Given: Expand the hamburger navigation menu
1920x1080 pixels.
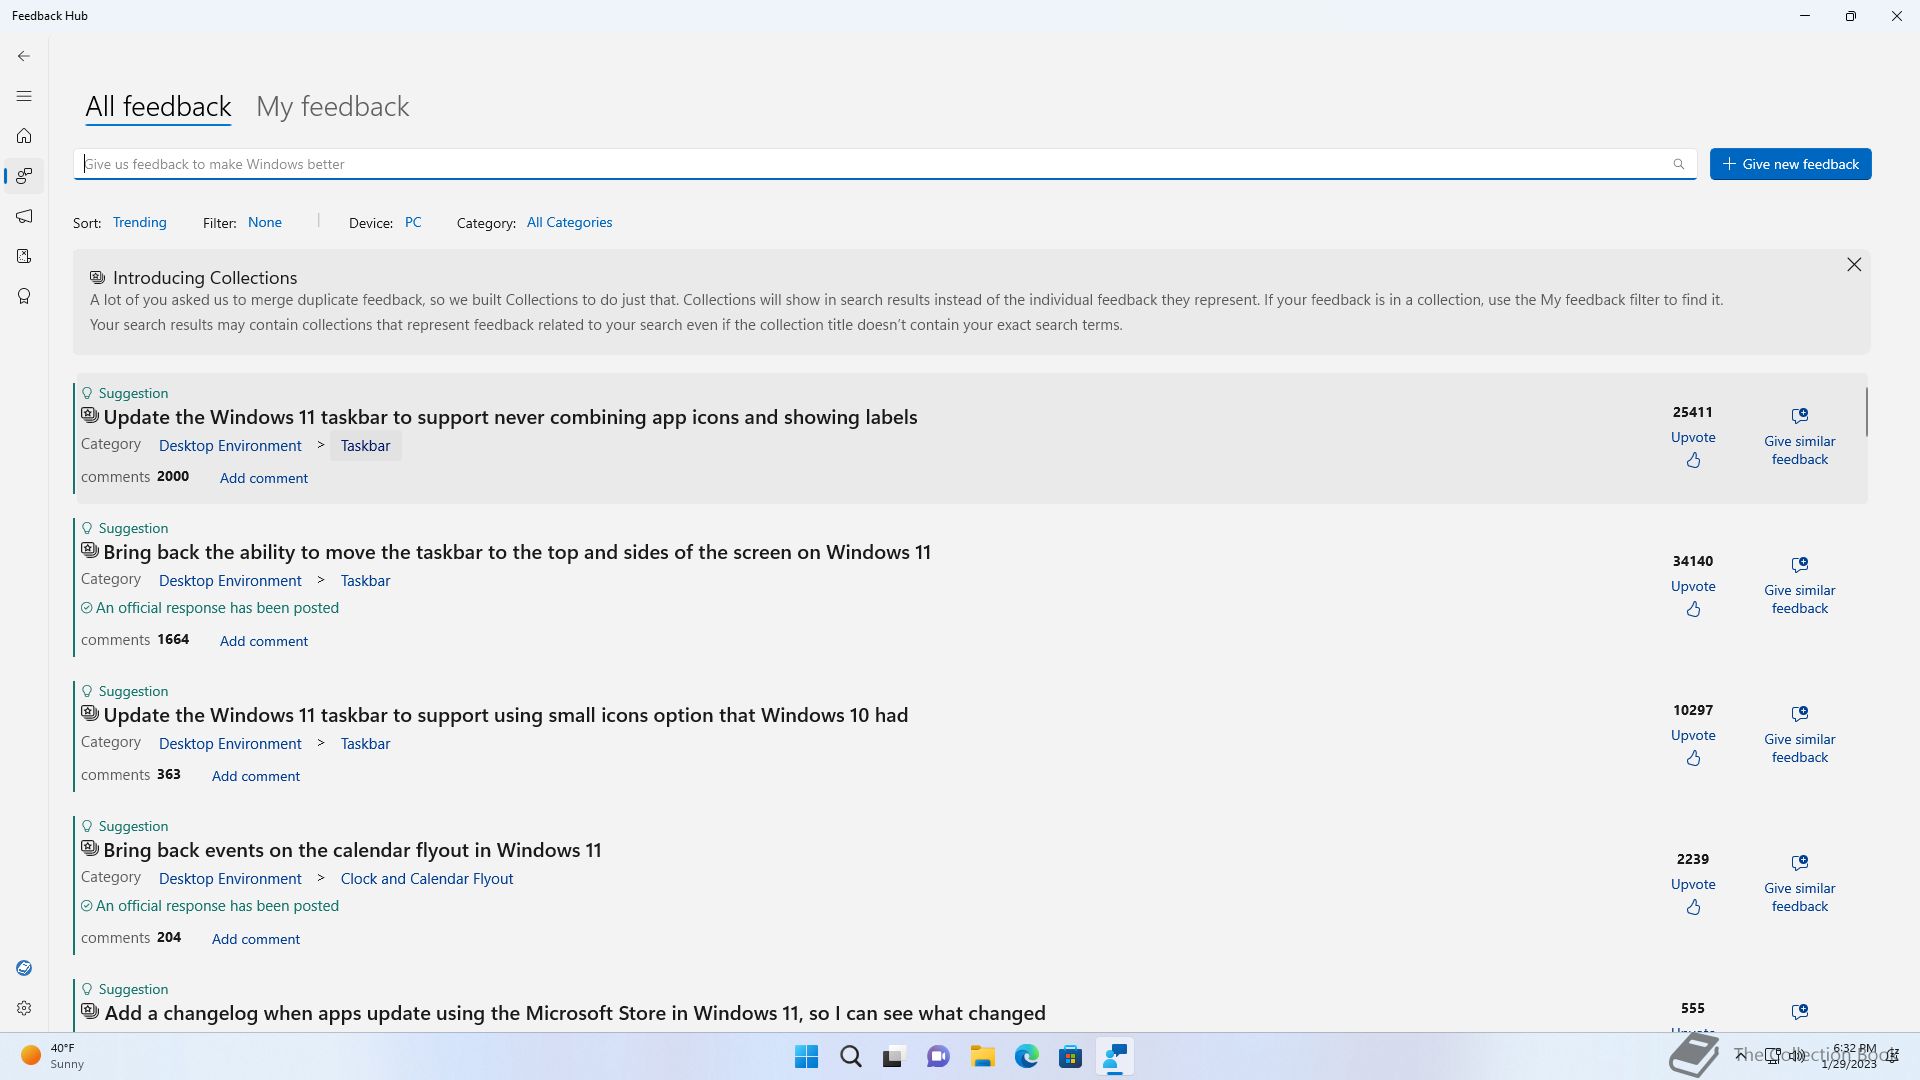Looking at the screenshot, I should coord(24,96).
